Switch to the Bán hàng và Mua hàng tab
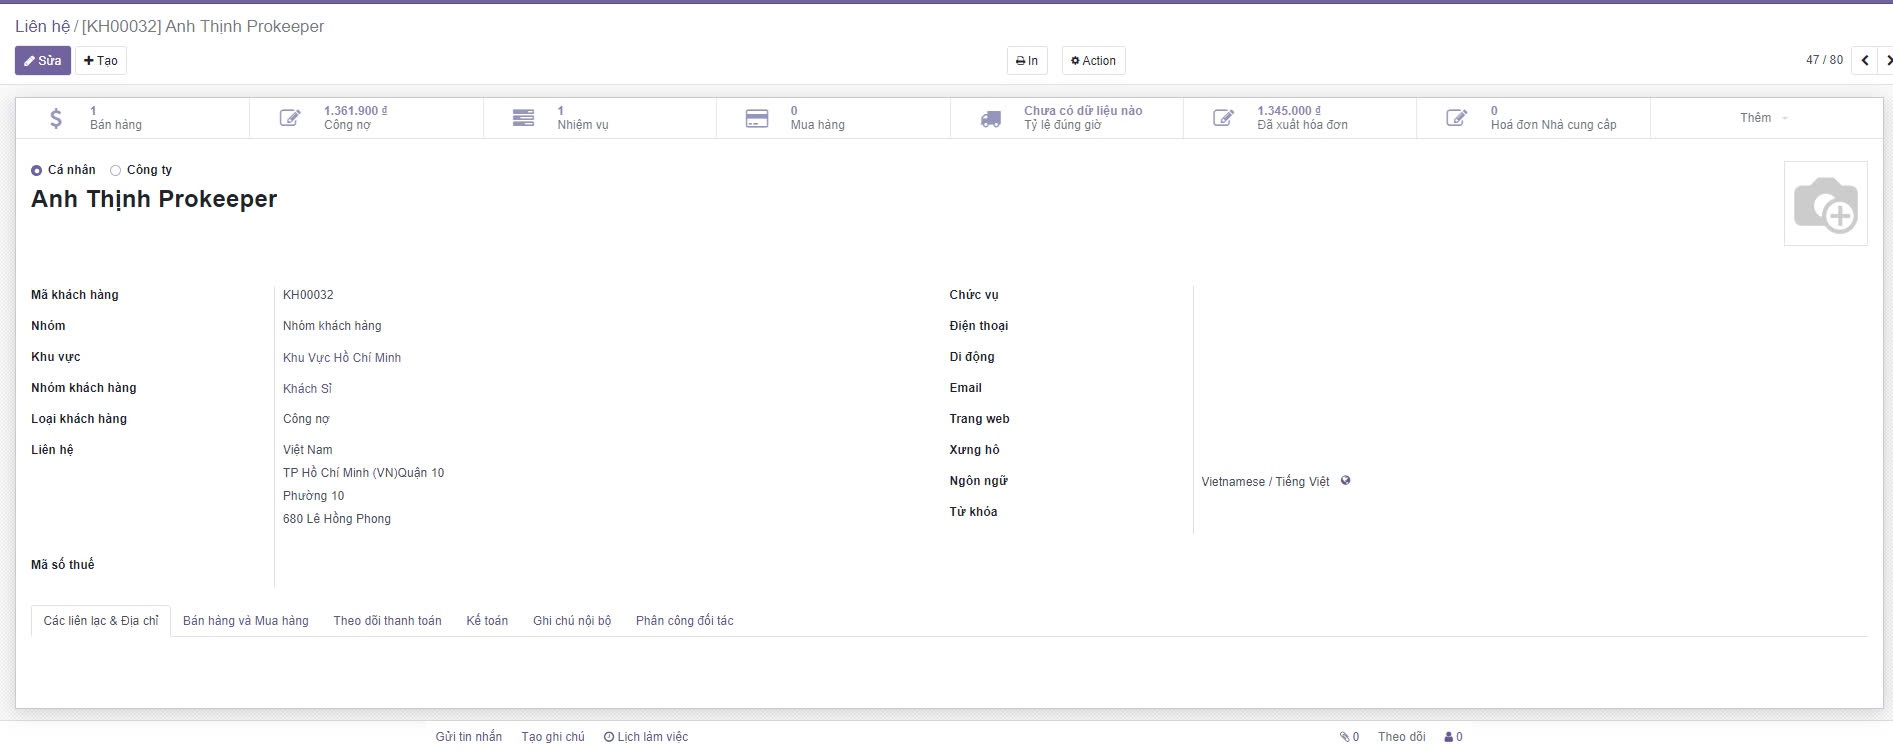This screenshot has height=755, width=1893. 245,621
